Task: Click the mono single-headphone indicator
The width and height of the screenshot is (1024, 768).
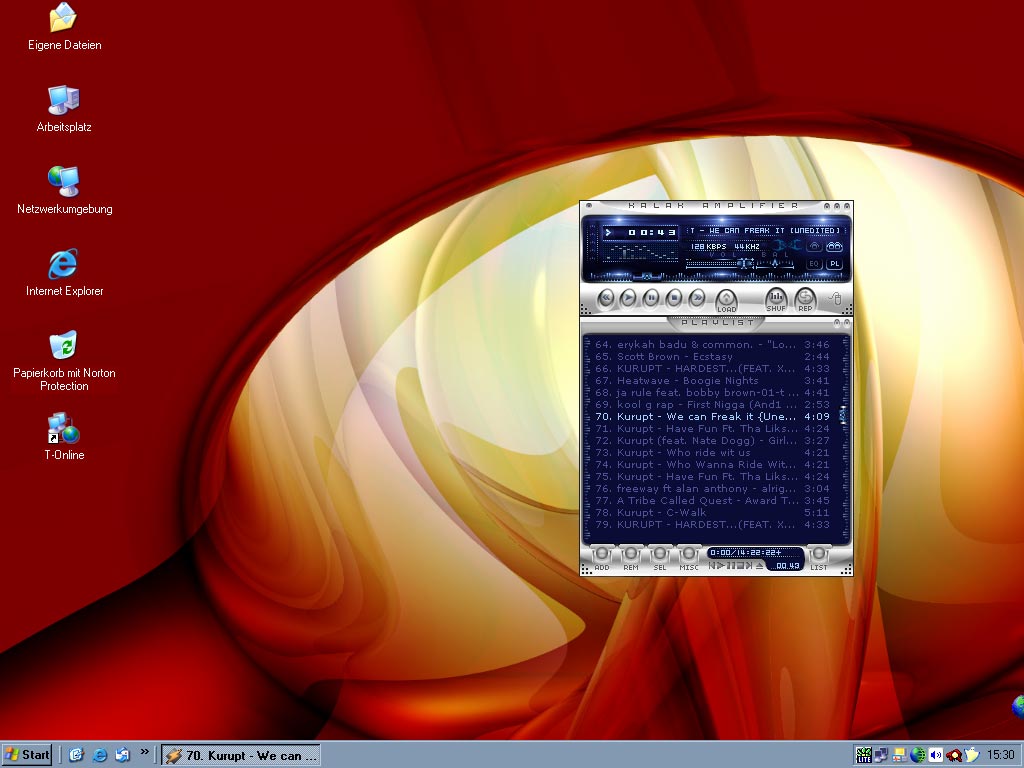Action: [x=814, y=247]
